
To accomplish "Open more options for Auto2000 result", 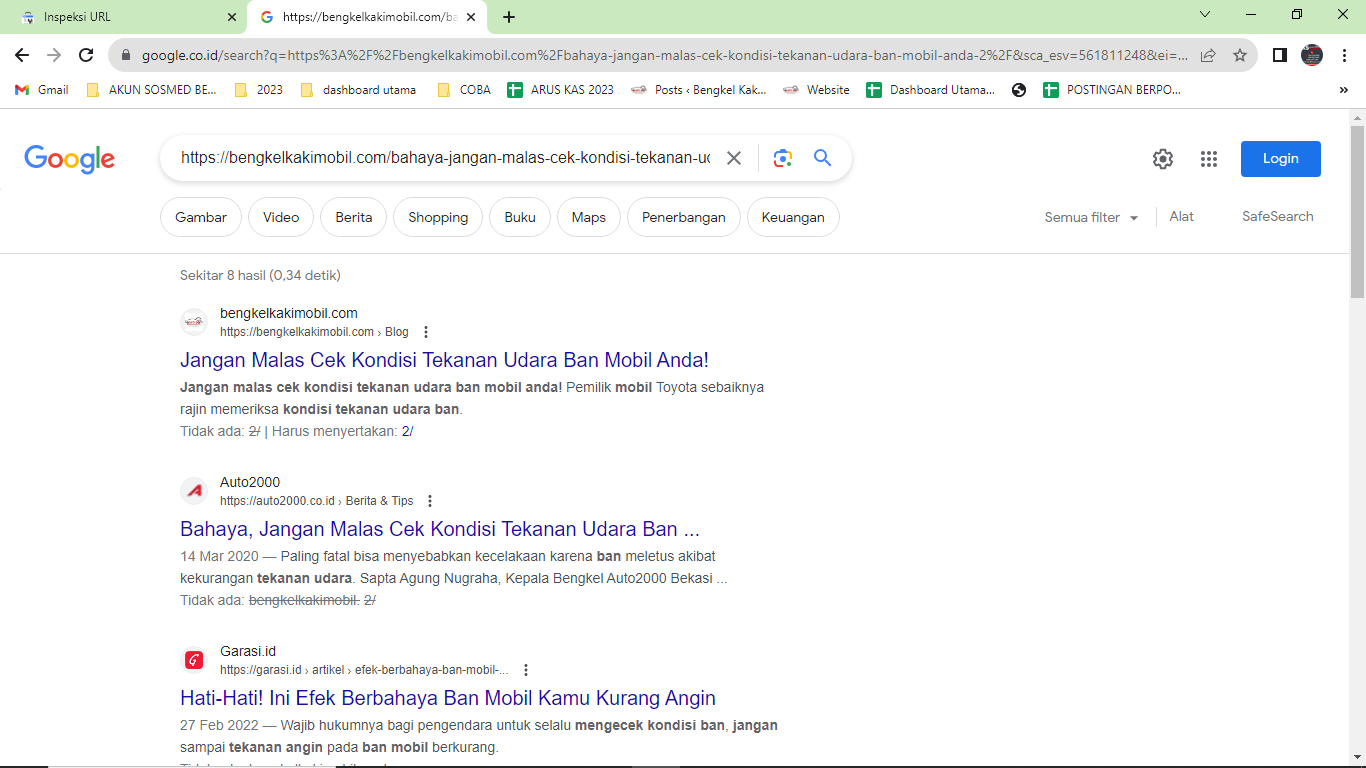I will [430, 501].
